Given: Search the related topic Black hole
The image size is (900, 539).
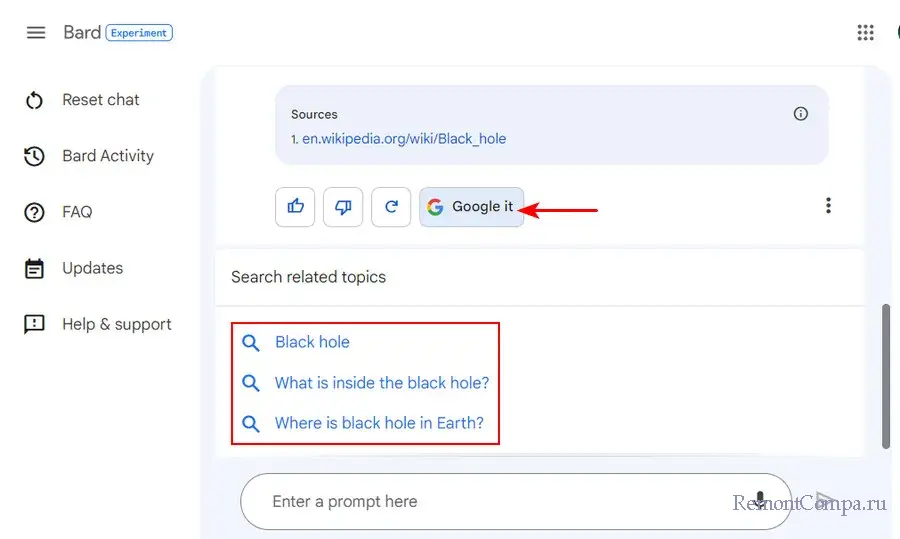Looking at the screenshot, I should [x=312, y=342].
